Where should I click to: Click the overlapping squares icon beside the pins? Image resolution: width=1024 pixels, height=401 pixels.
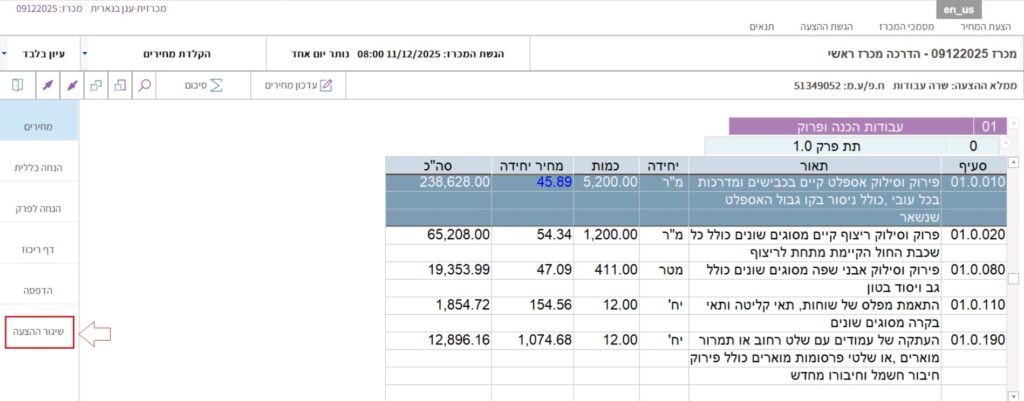(x=96, y=86)
